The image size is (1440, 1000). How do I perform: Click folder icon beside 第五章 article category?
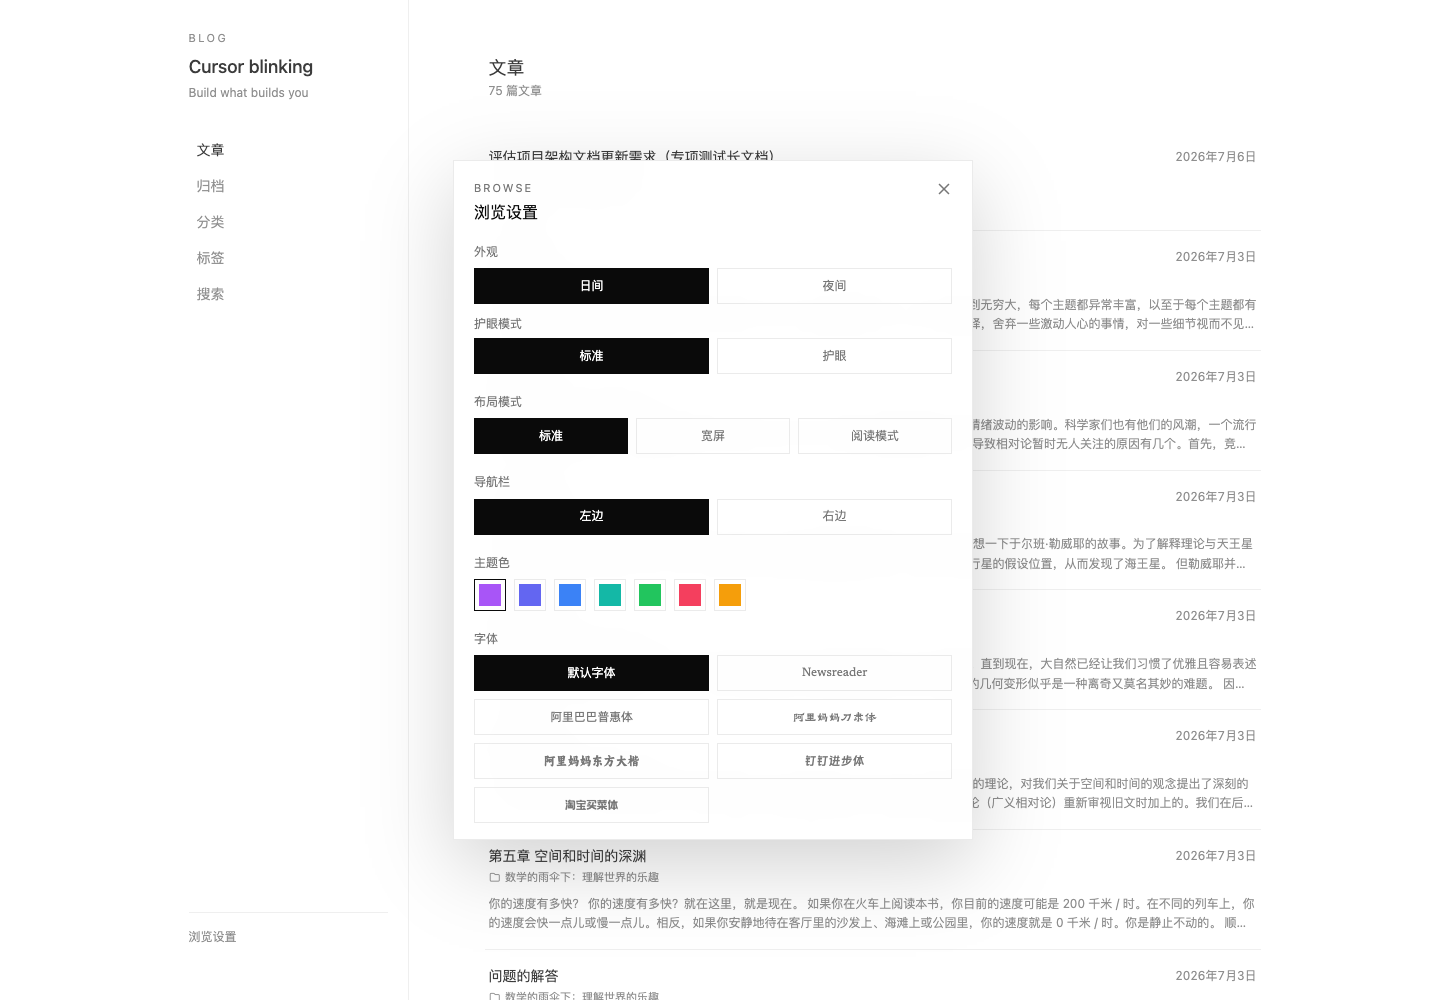(494, 877)
